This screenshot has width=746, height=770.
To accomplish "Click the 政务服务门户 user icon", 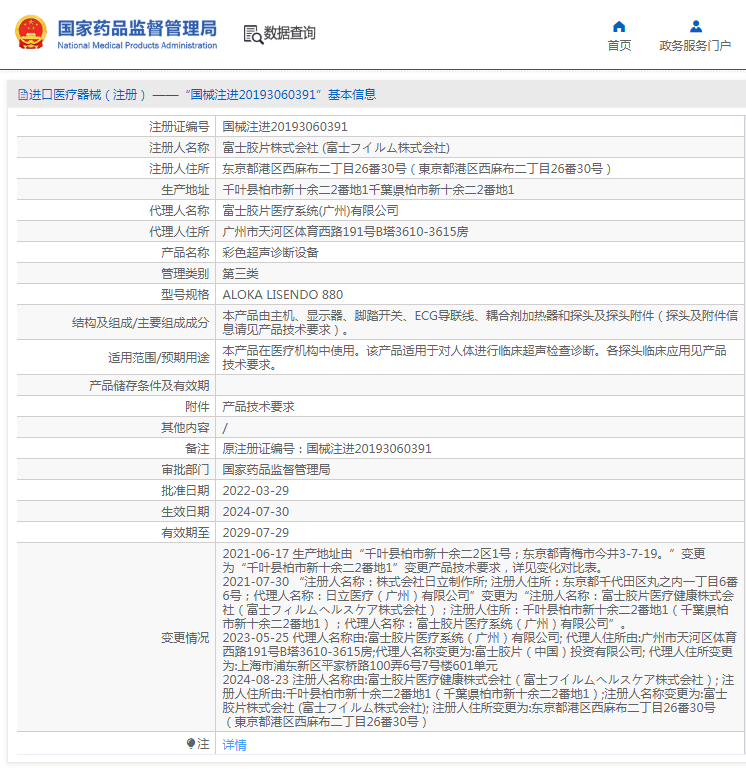I will 695,27.
